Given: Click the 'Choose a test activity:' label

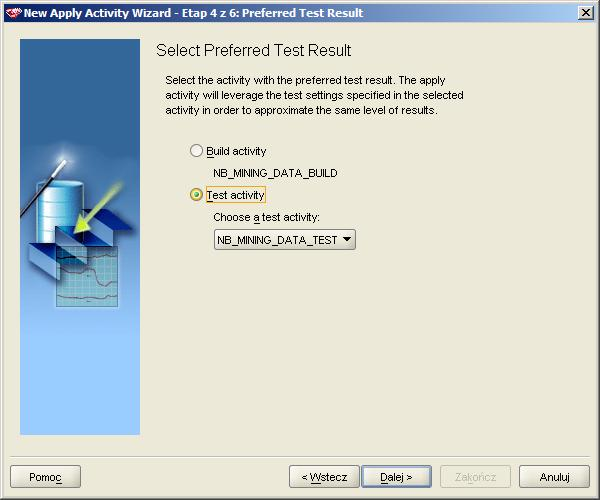Looking at the screenshot, I should coord(266,217).
